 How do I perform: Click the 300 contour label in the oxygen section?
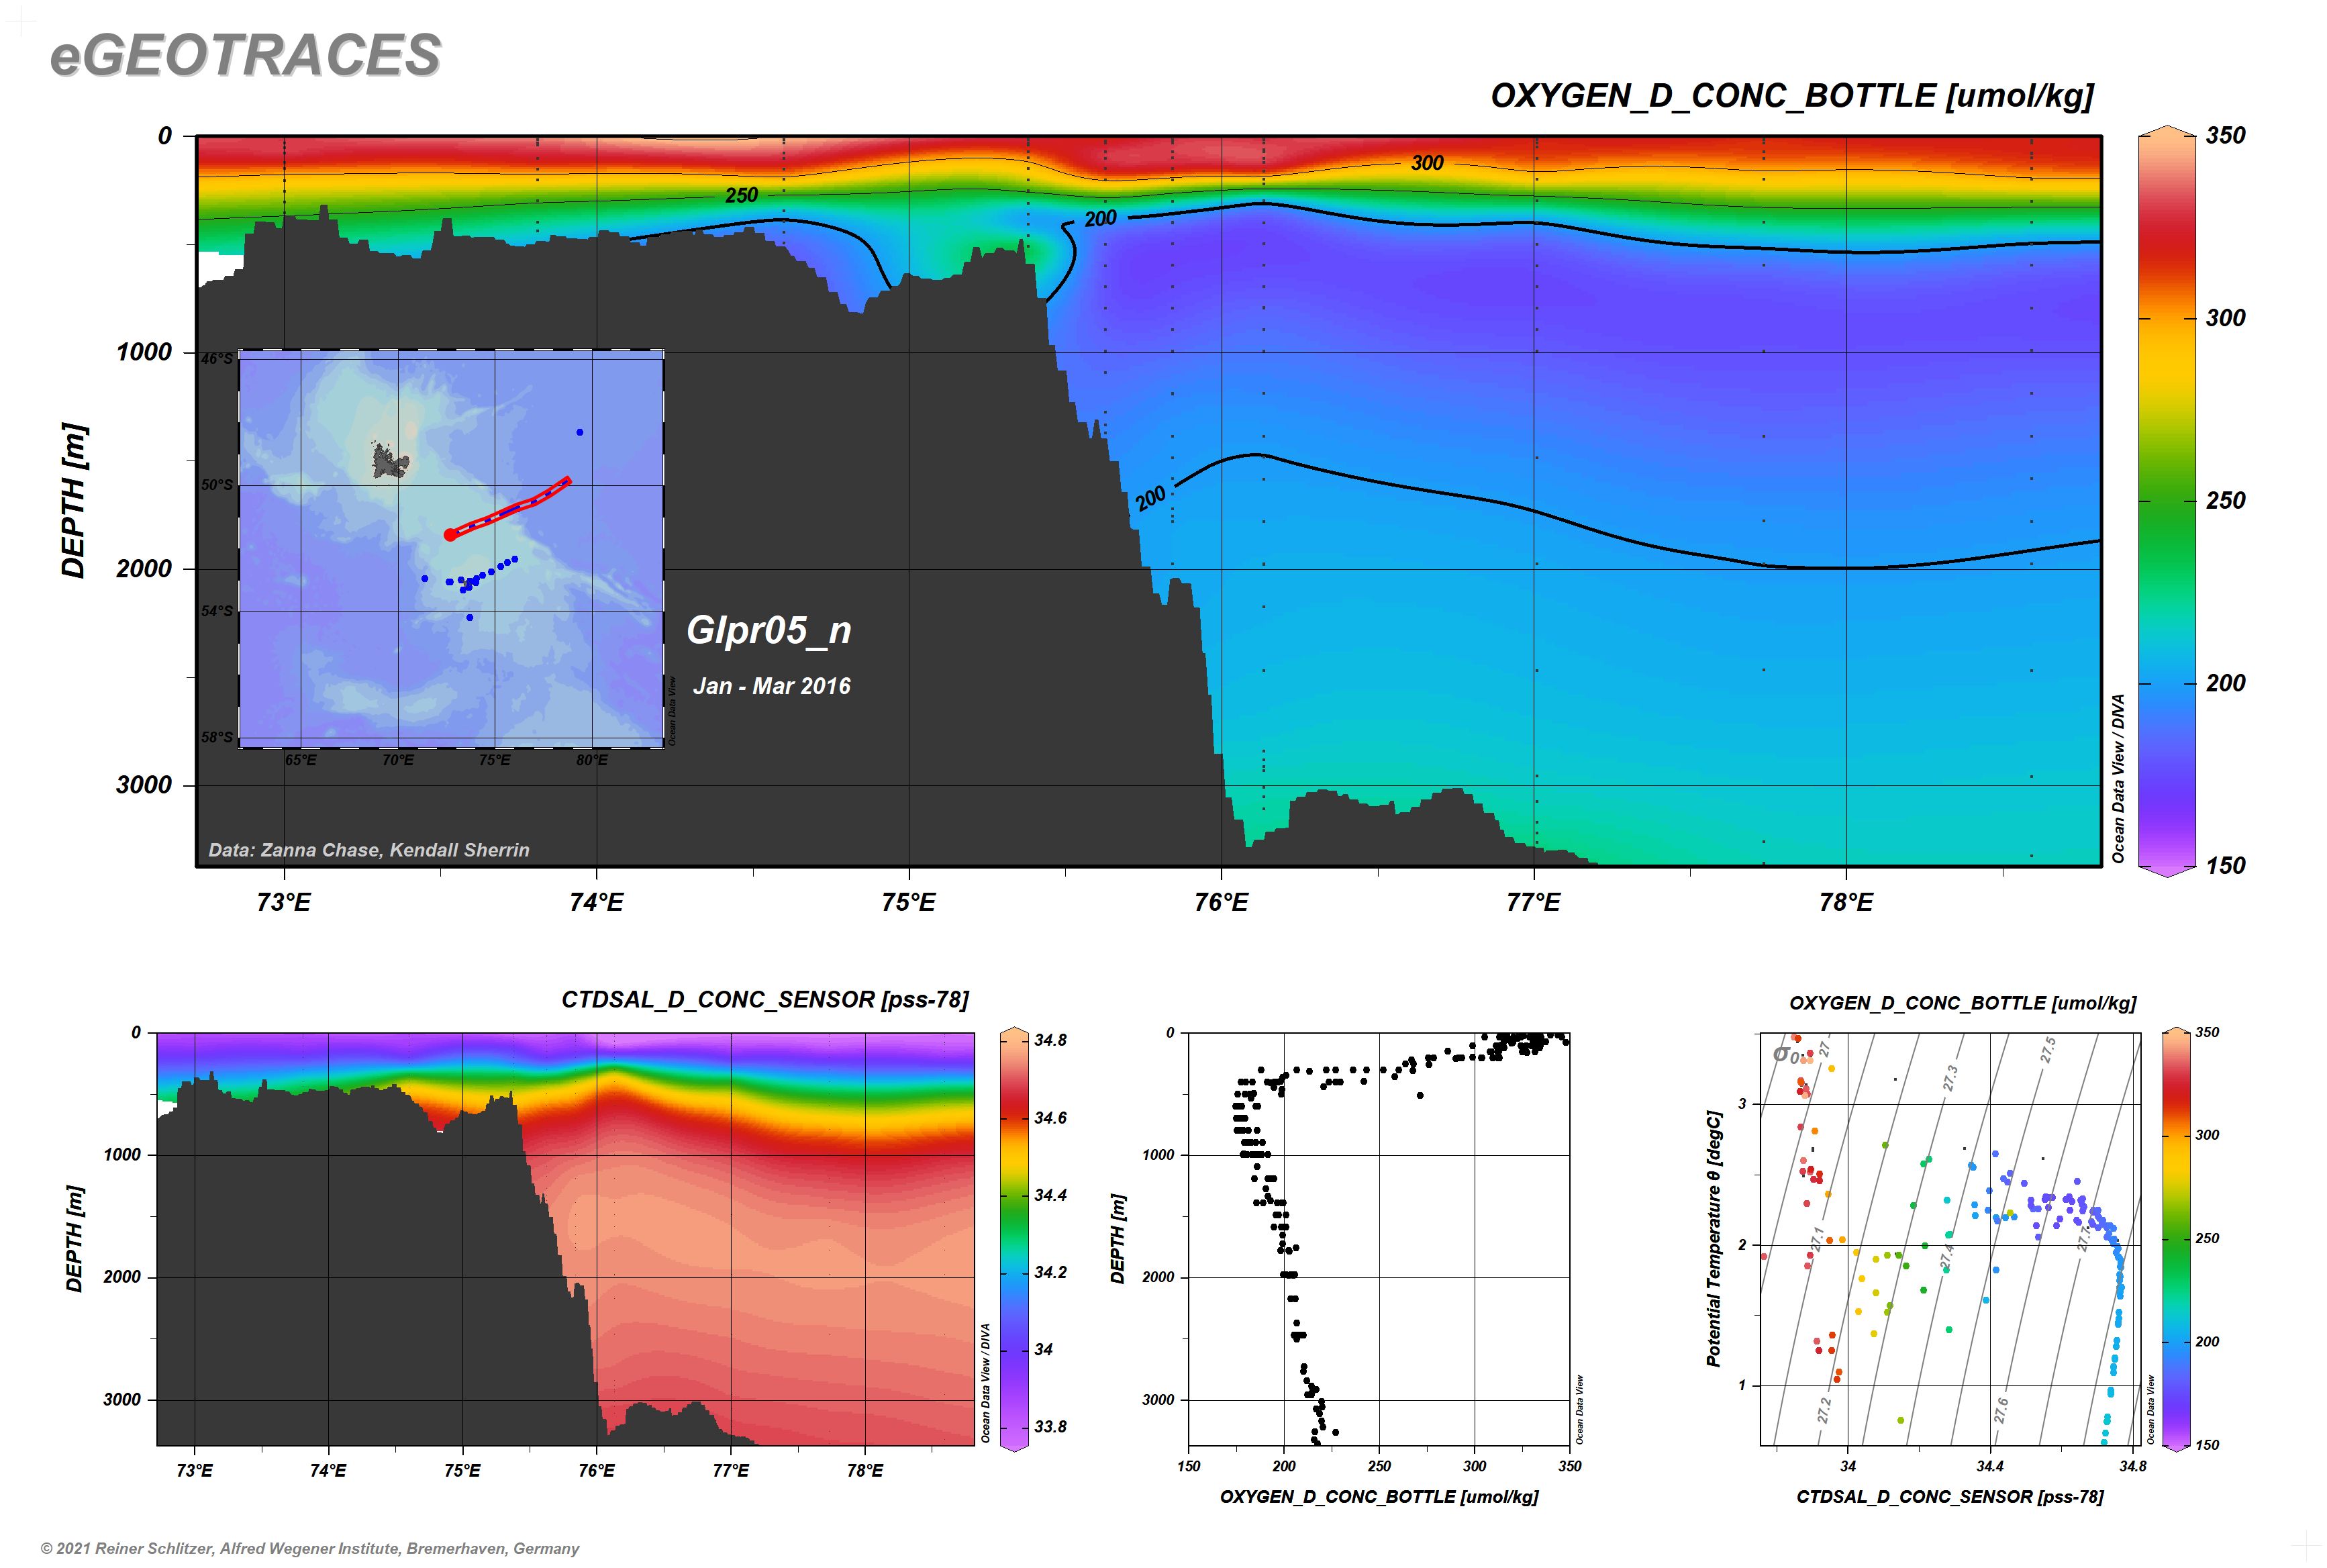[1427, 163]
